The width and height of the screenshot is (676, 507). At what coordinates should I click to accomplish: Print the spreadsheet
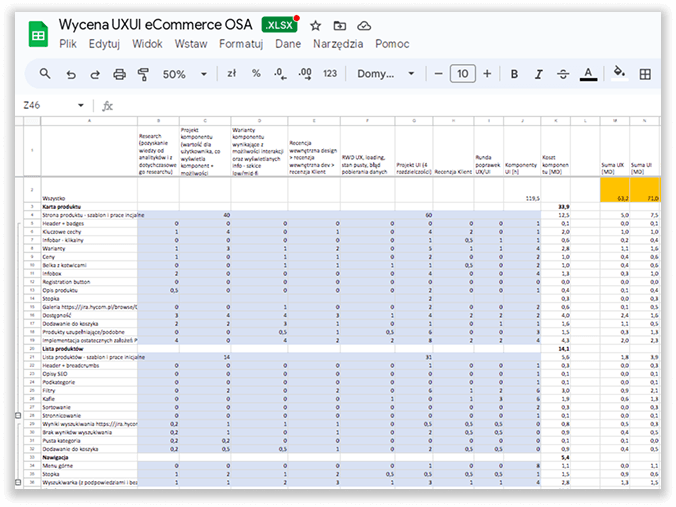[119, 74]
